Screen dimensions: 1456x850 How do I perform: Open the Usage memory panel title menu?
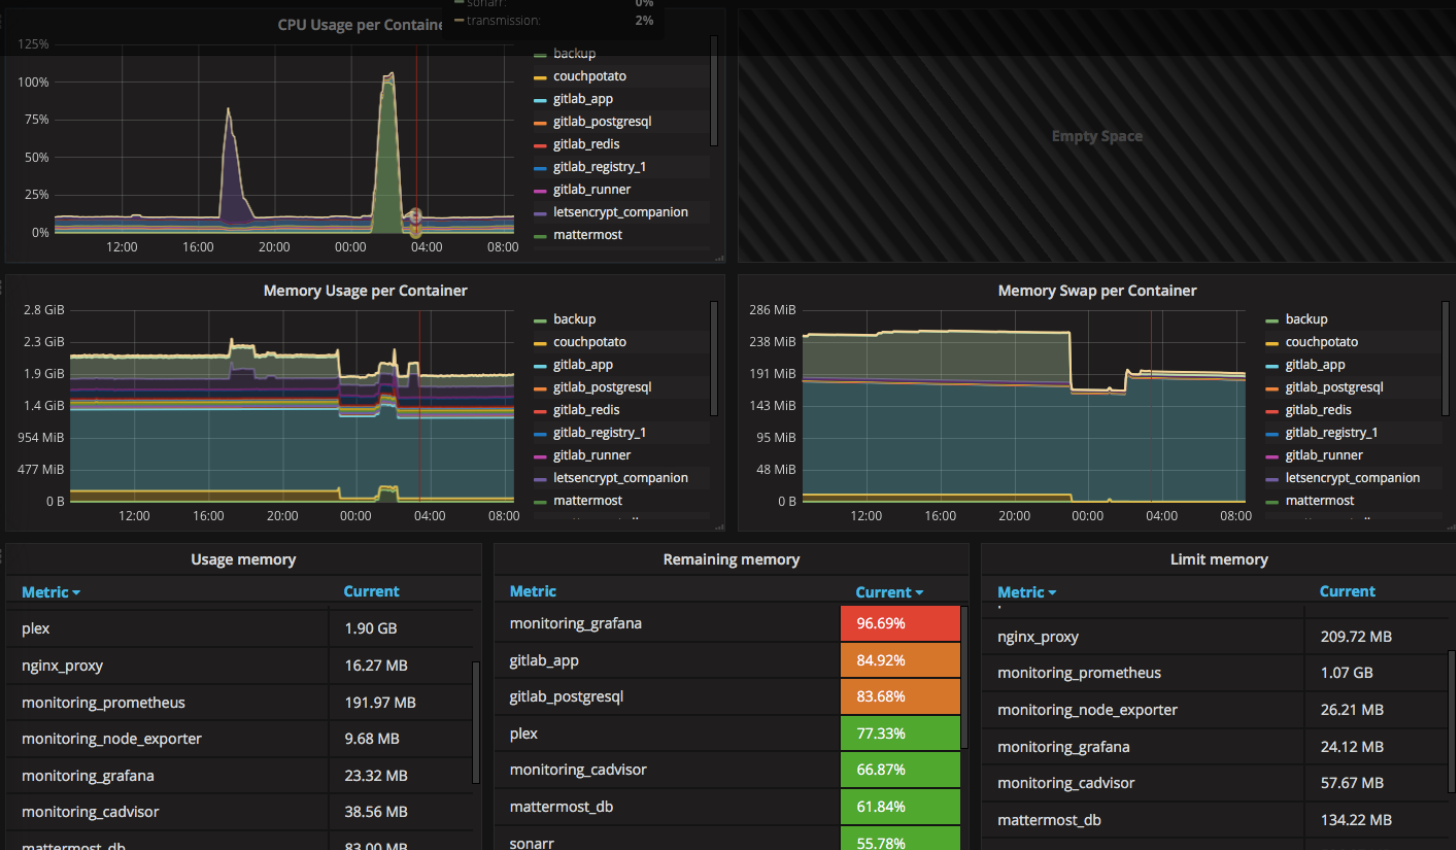243,559
